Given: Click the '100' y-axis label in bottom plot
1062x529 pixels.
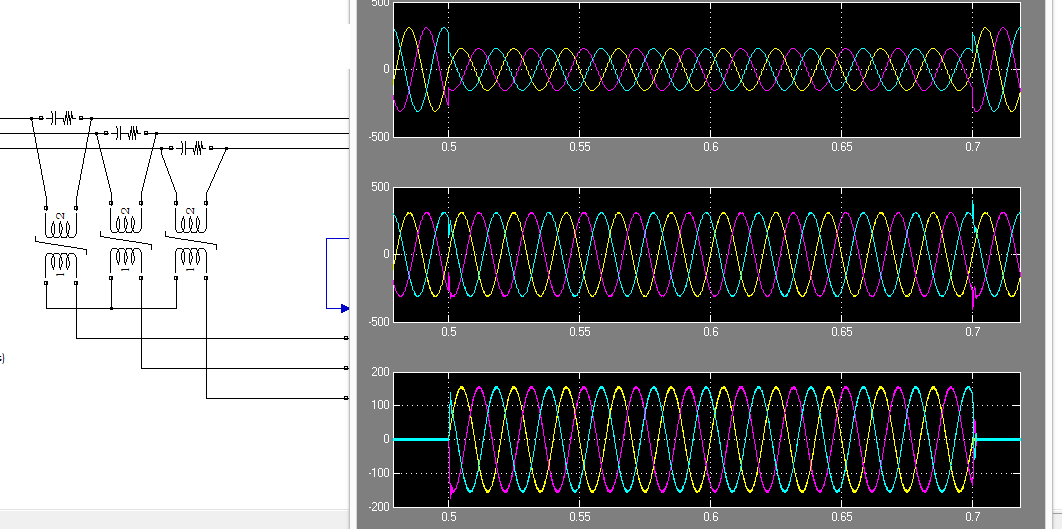Looking at the screenshot, I should tap(381, 406).
